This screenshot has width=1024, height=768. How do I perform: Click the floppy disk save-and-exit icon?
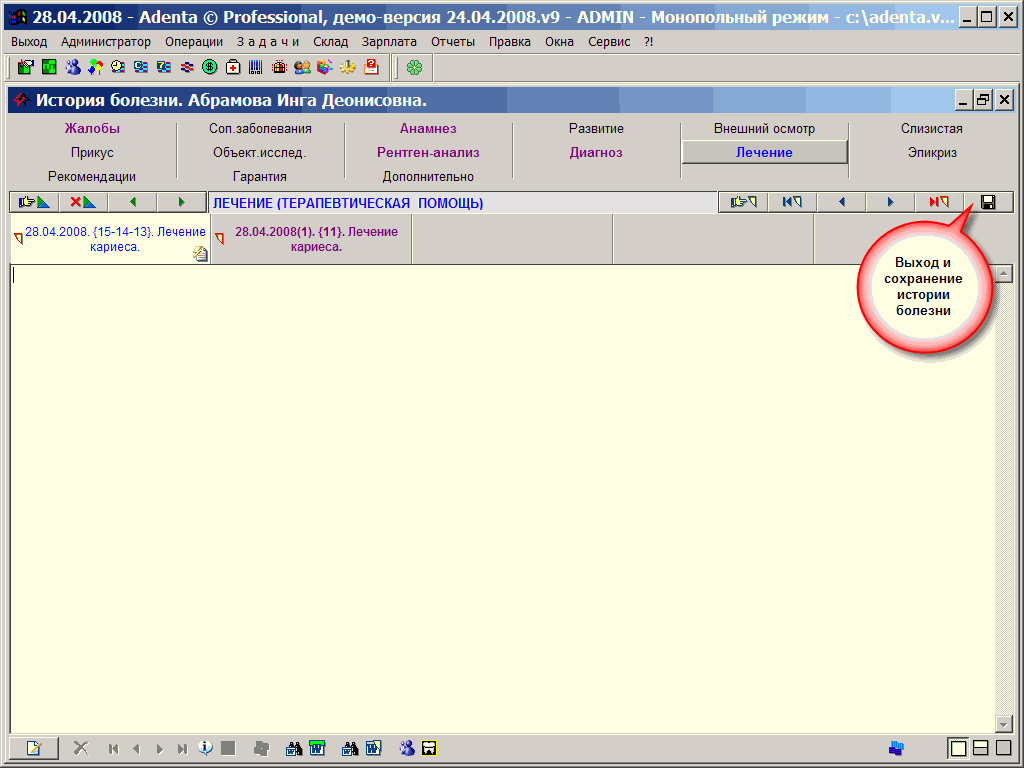[988, 202]
